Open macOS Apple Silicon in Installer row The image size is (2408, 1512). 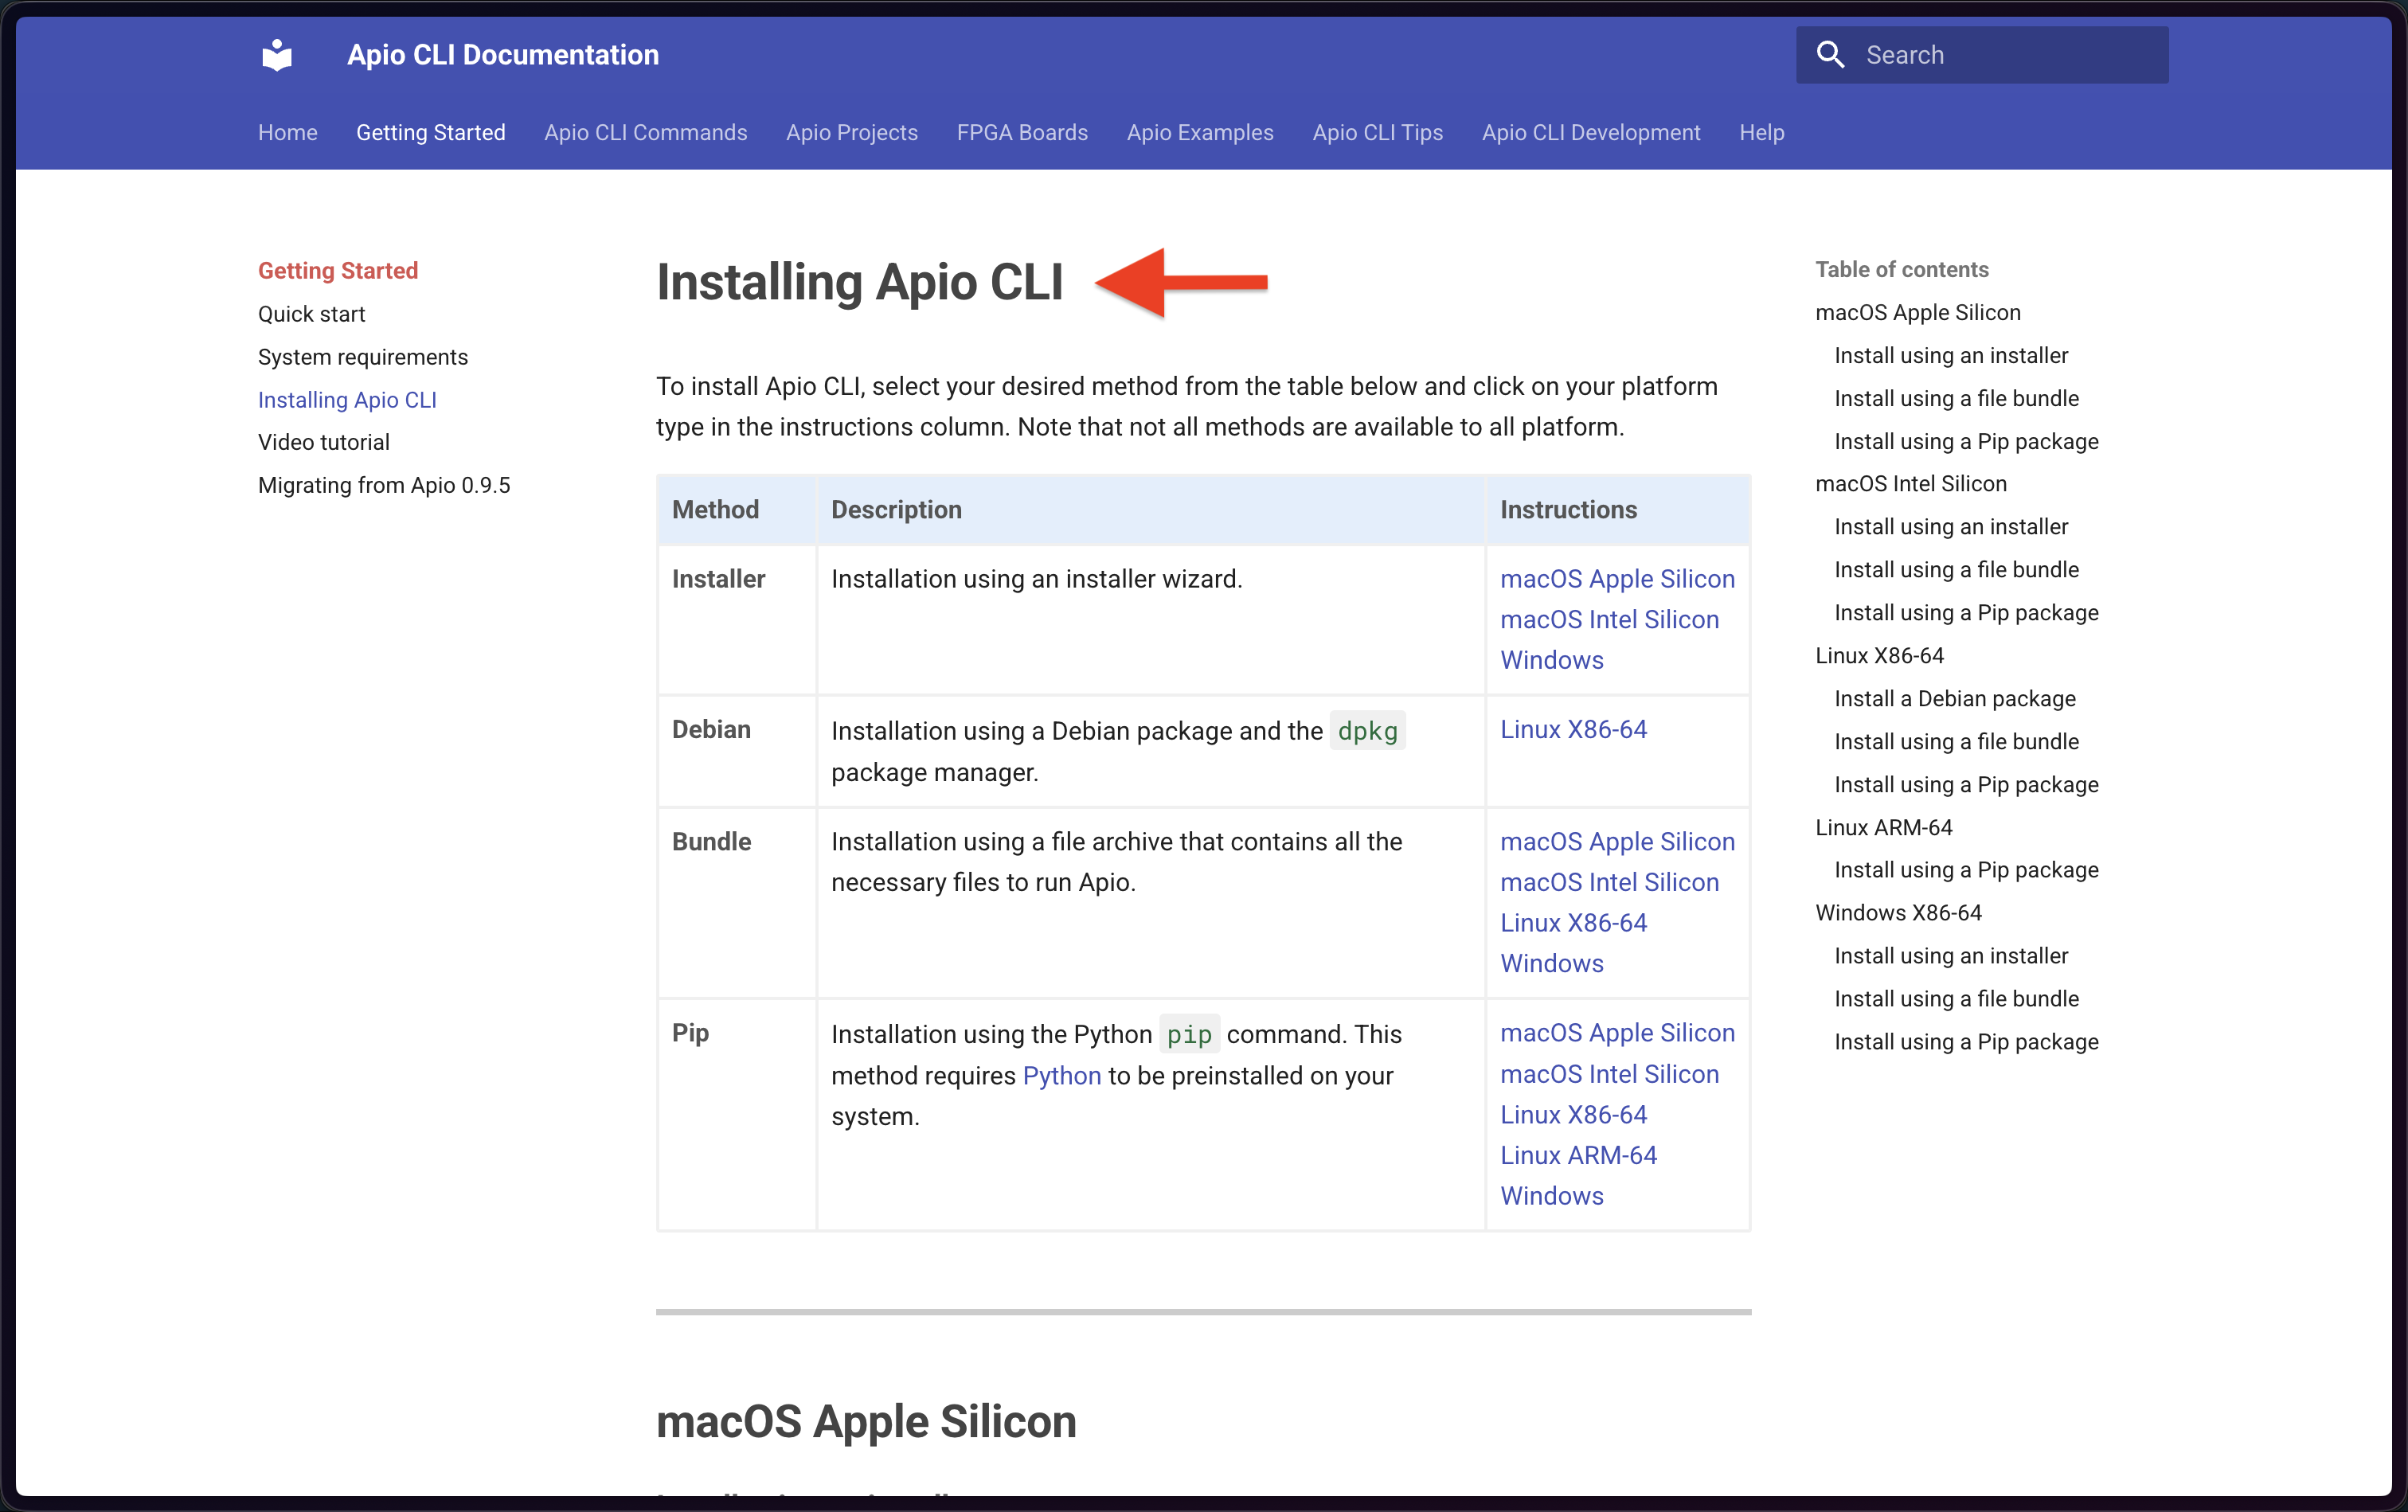pyautogui.click(x=1617, y=579)
